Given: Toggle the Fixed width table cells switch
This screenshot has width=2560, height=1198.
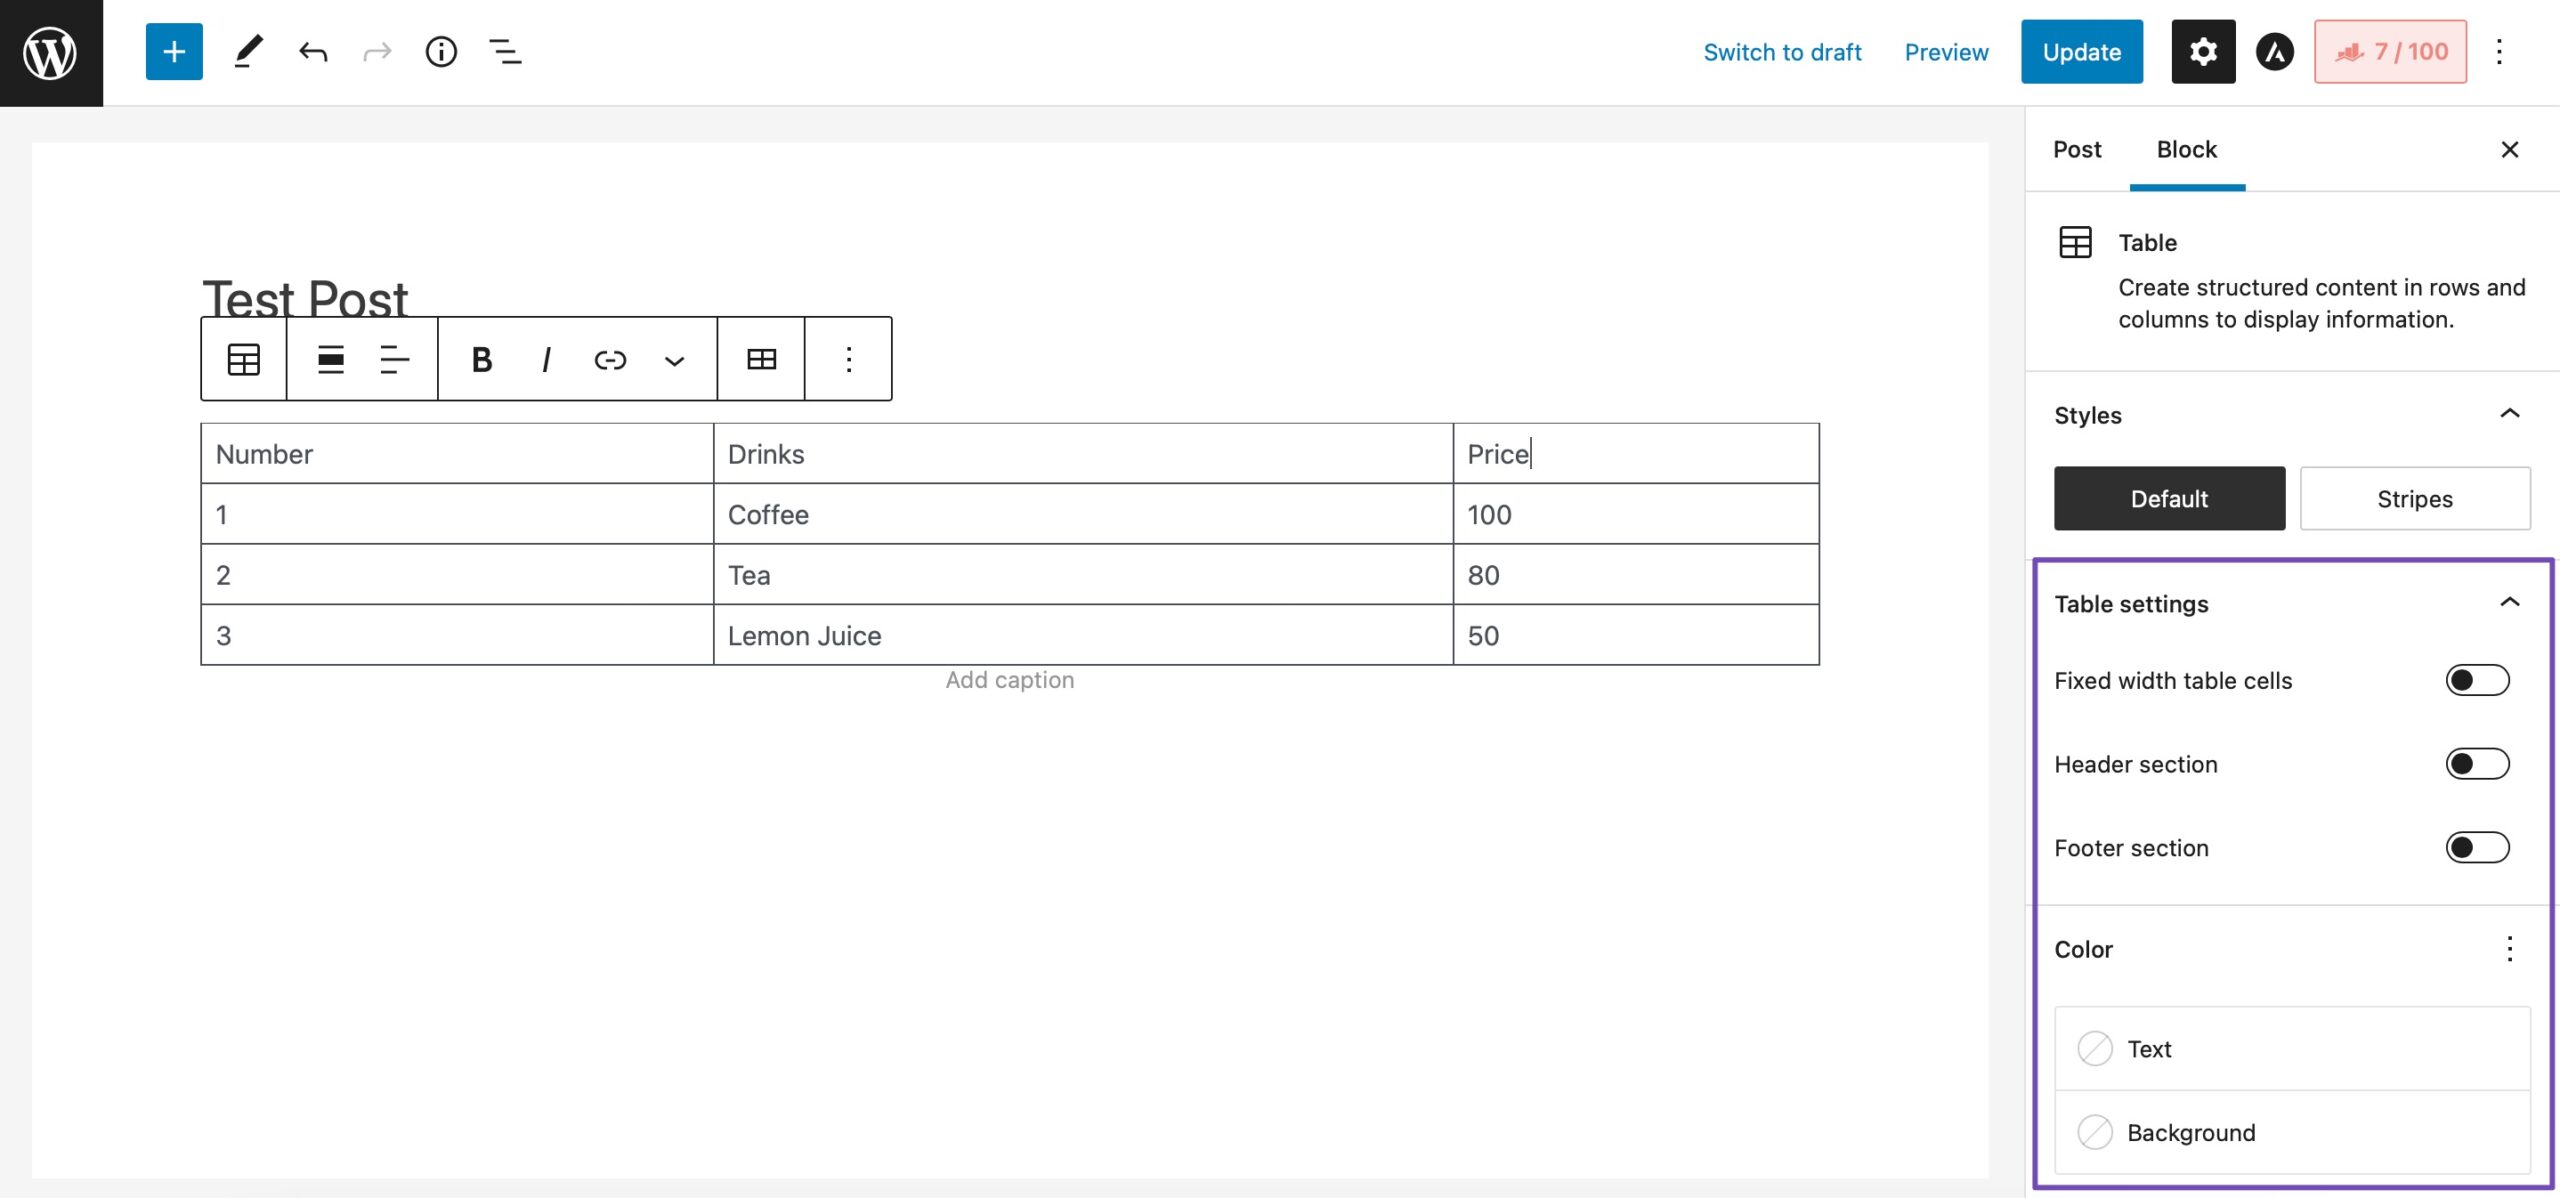Looking at the screenshot, I should click(x=2477, y=679).
